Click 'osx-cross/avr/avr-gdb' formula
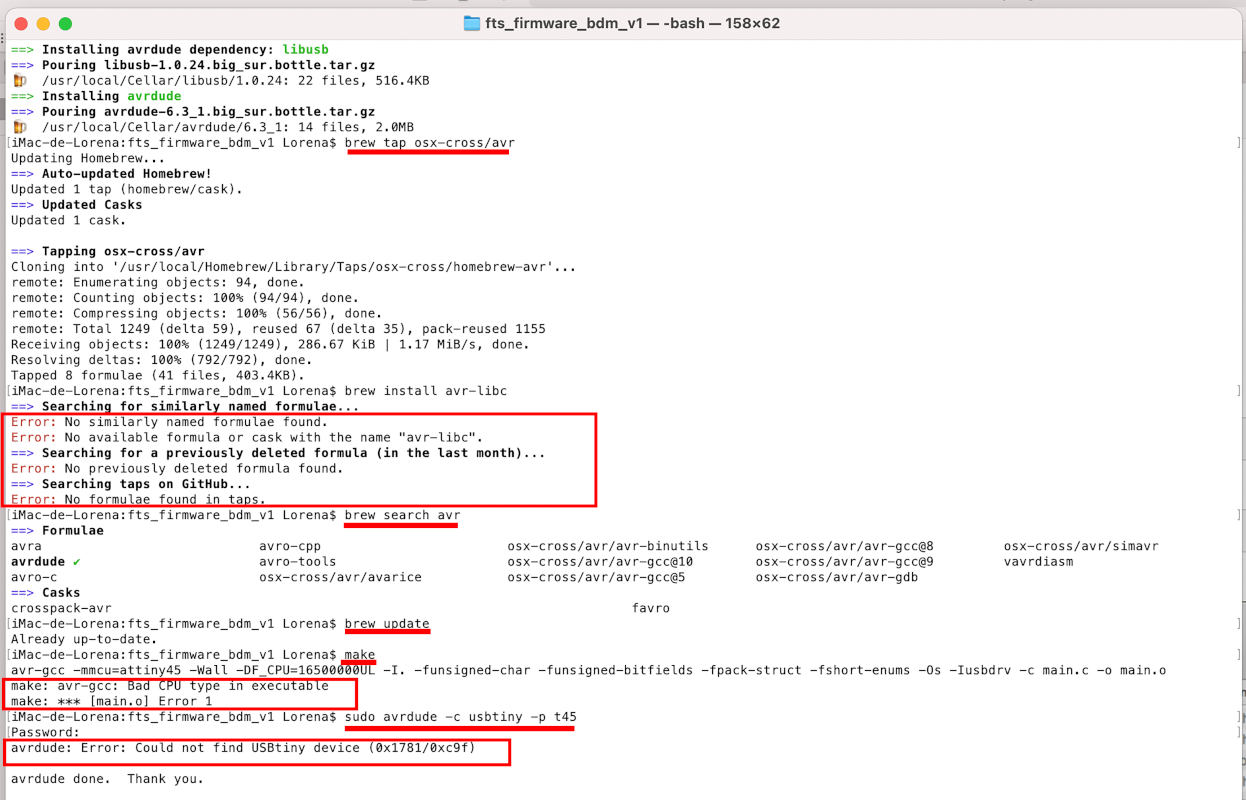 837,577
